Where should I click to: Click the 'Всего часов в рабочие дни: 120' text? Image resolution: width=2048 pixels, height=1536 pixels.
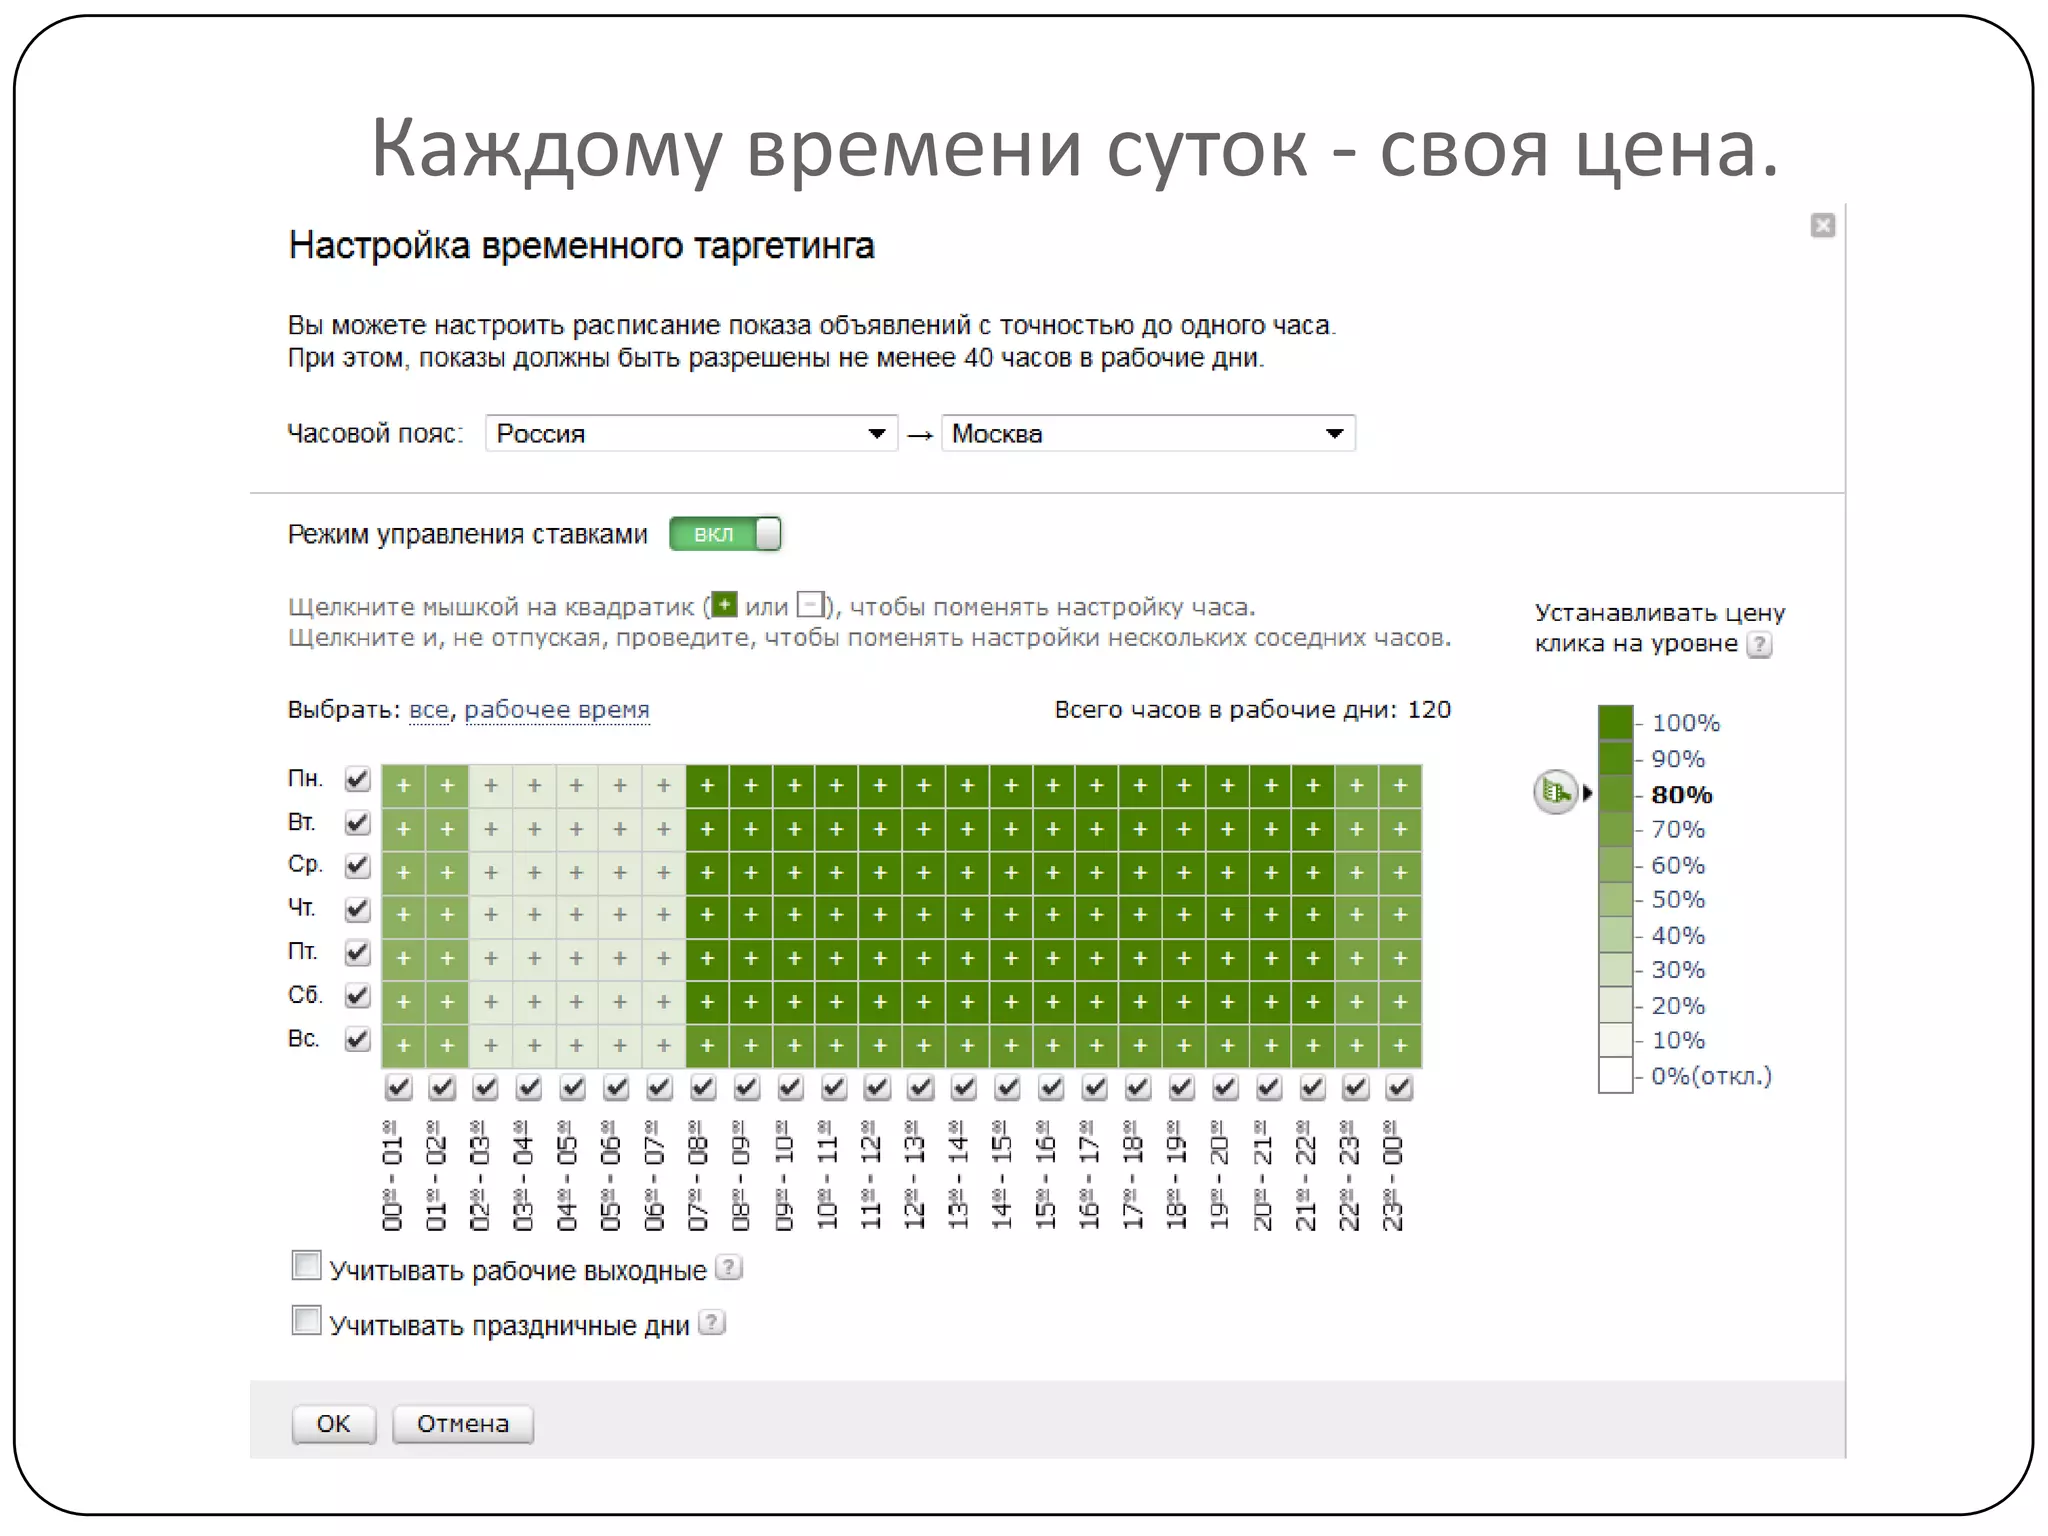click(1252, 710)
